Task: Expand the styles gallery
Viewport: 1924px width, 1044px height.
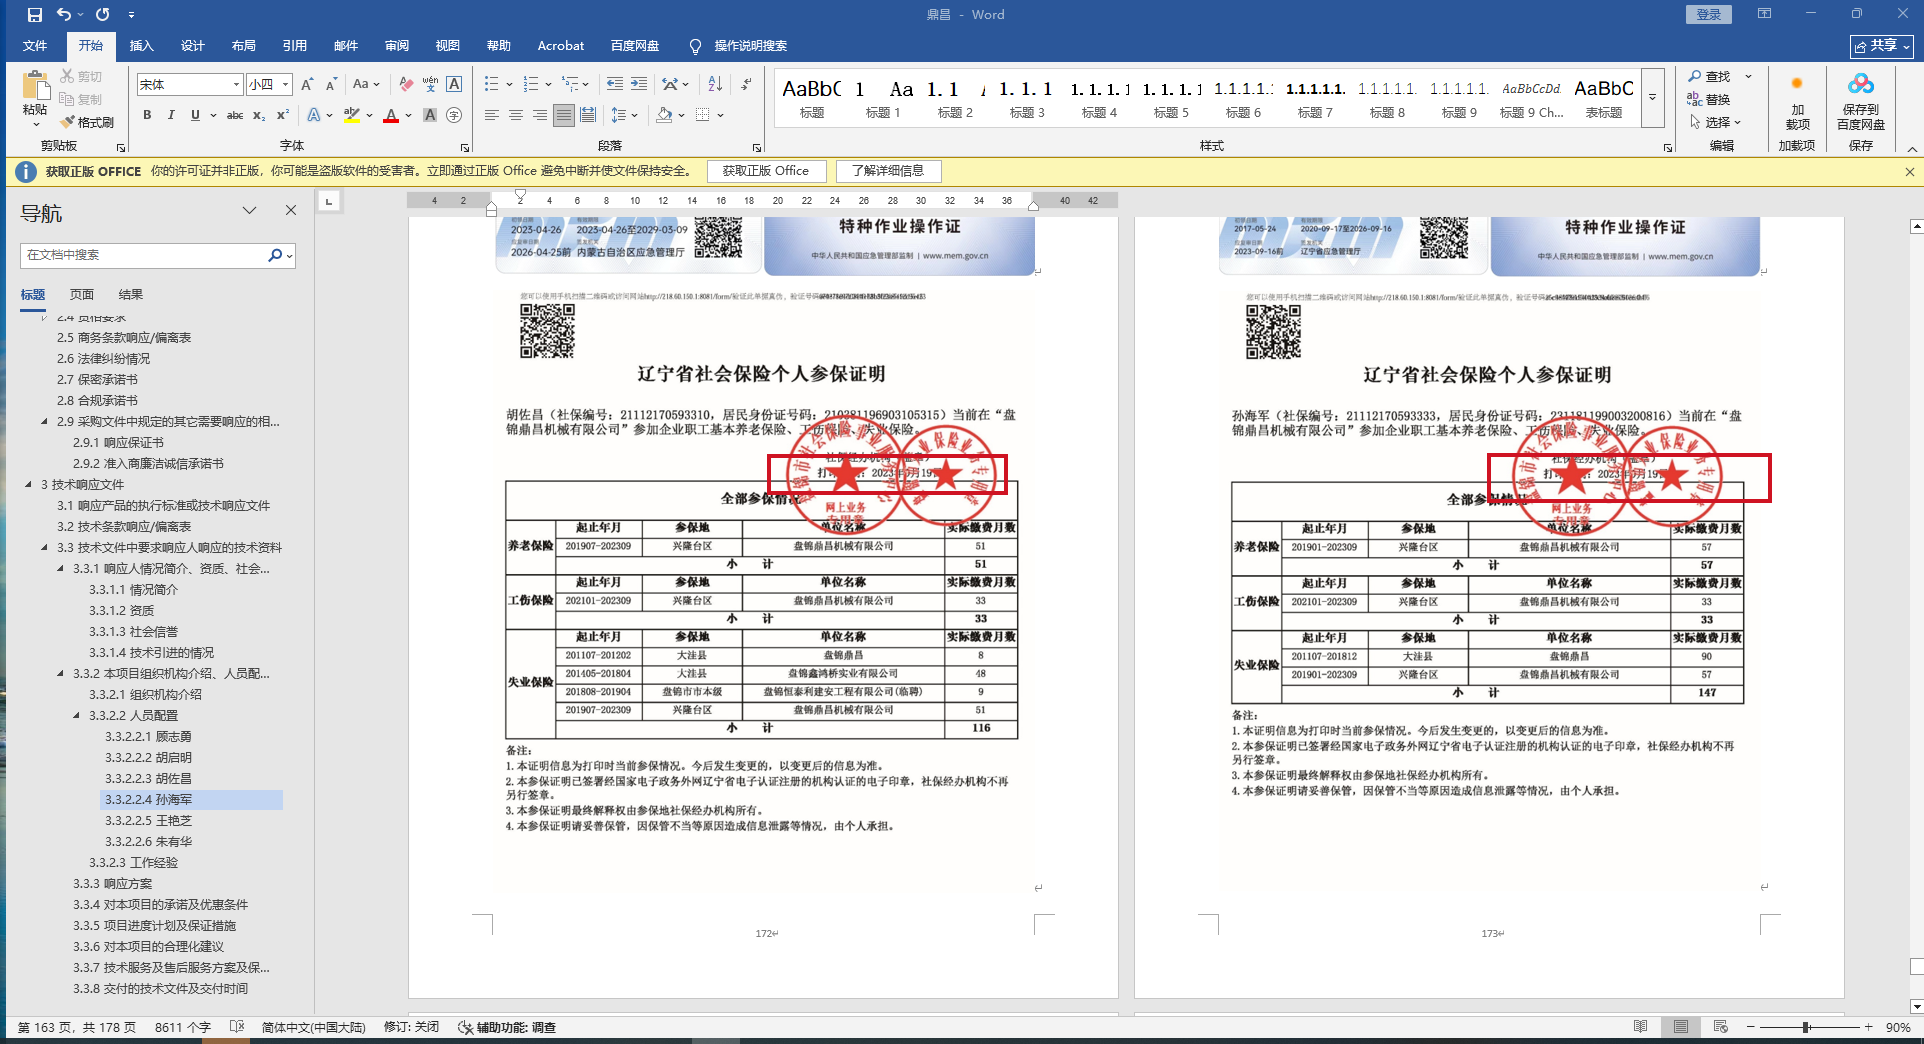Action: tap(1652, 97)
